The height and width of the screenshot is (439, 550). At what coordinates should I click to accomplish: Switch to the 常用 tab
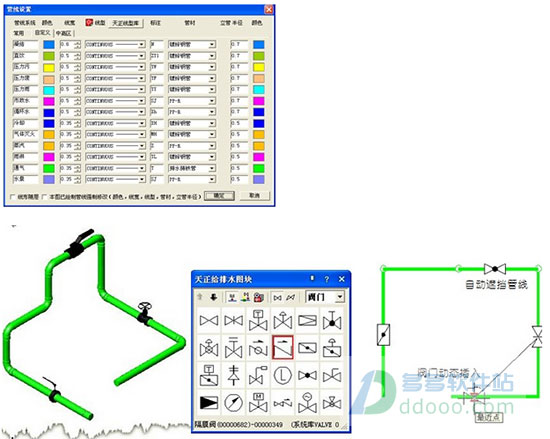tap(19, 33)
